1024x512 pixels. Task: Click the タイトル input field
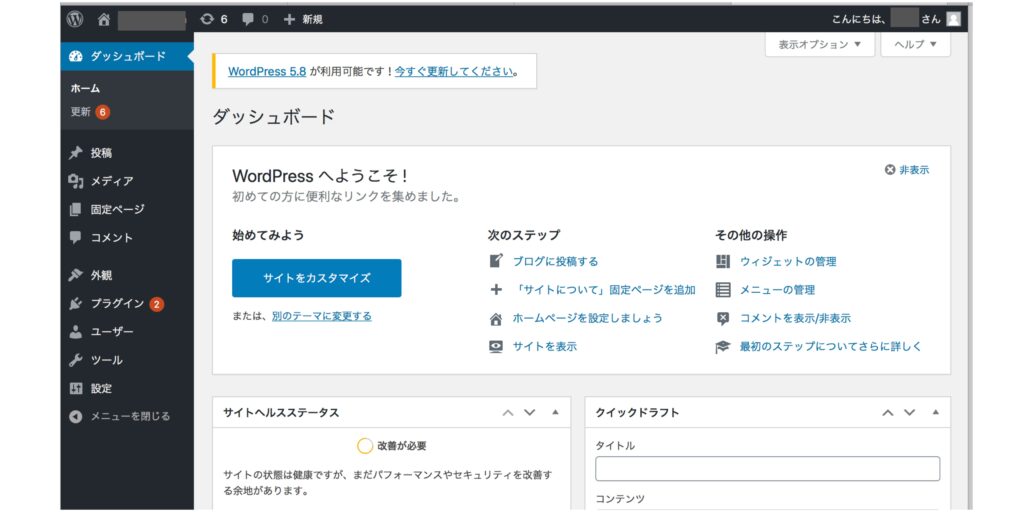click(x=767, y=469)
